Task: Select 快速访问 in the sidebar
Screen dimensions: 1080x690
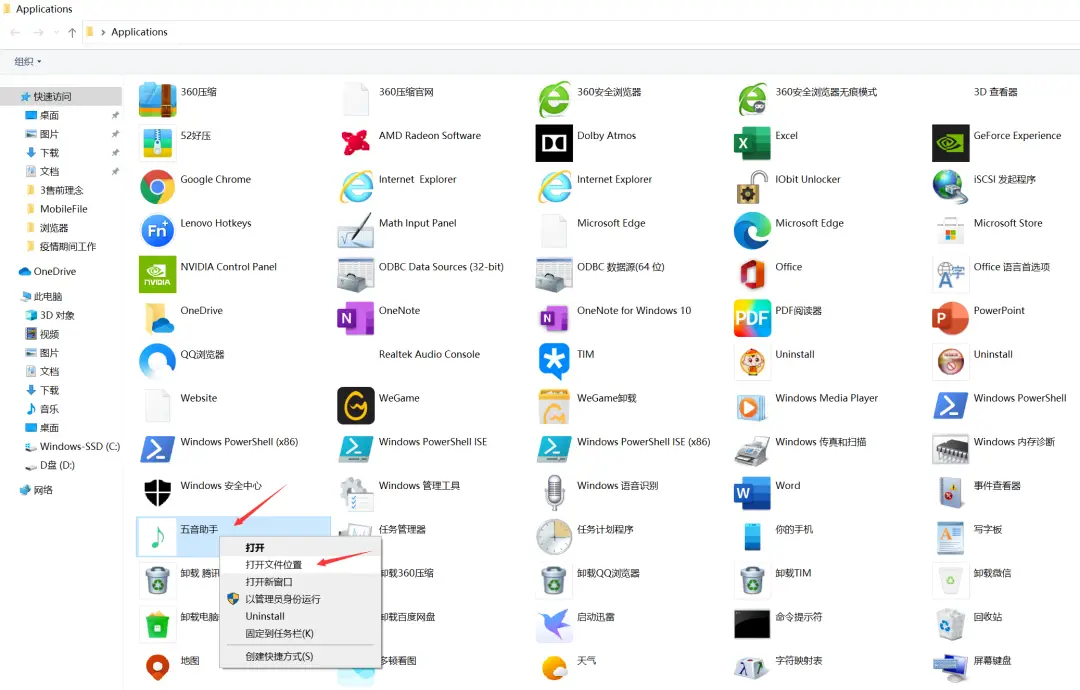Action: [x=61, y=96]
